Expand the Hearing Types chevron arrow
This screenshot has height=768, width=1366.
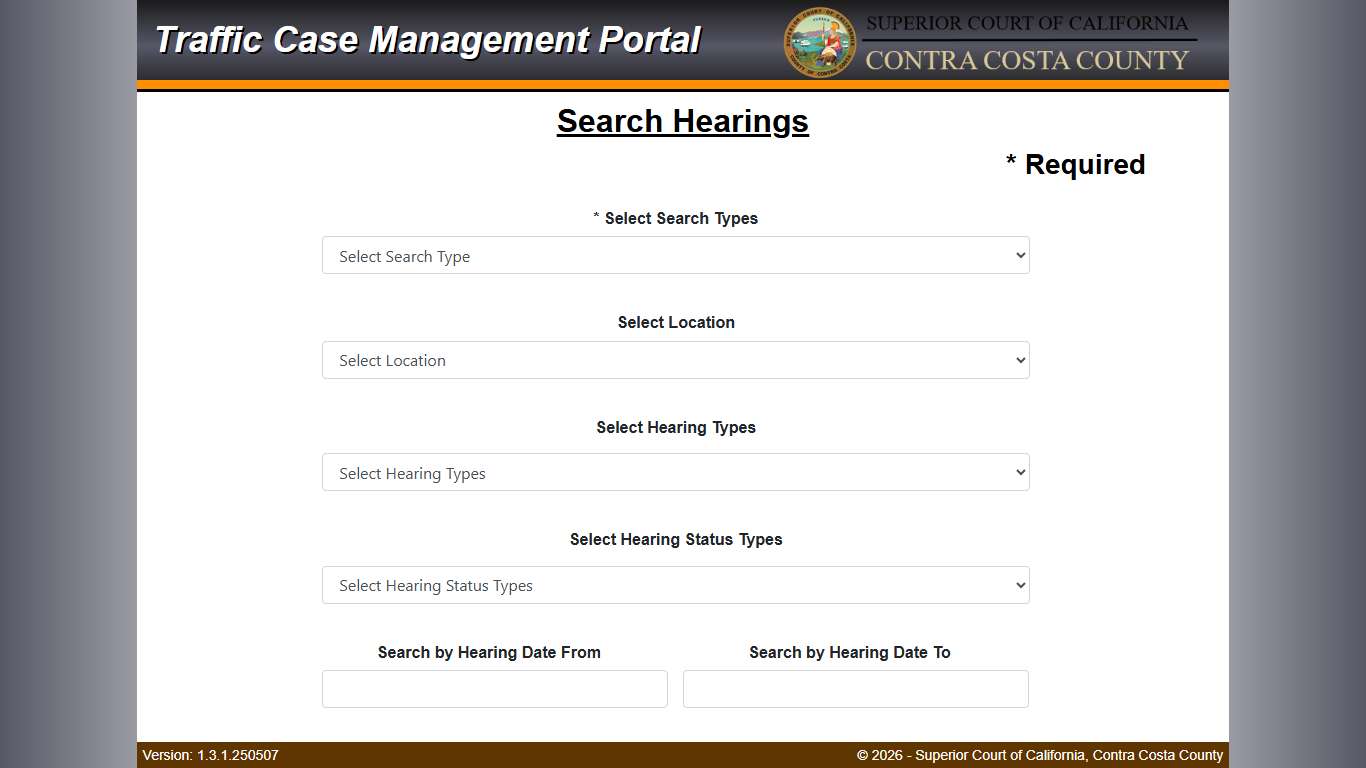[x=1018, y=472]
